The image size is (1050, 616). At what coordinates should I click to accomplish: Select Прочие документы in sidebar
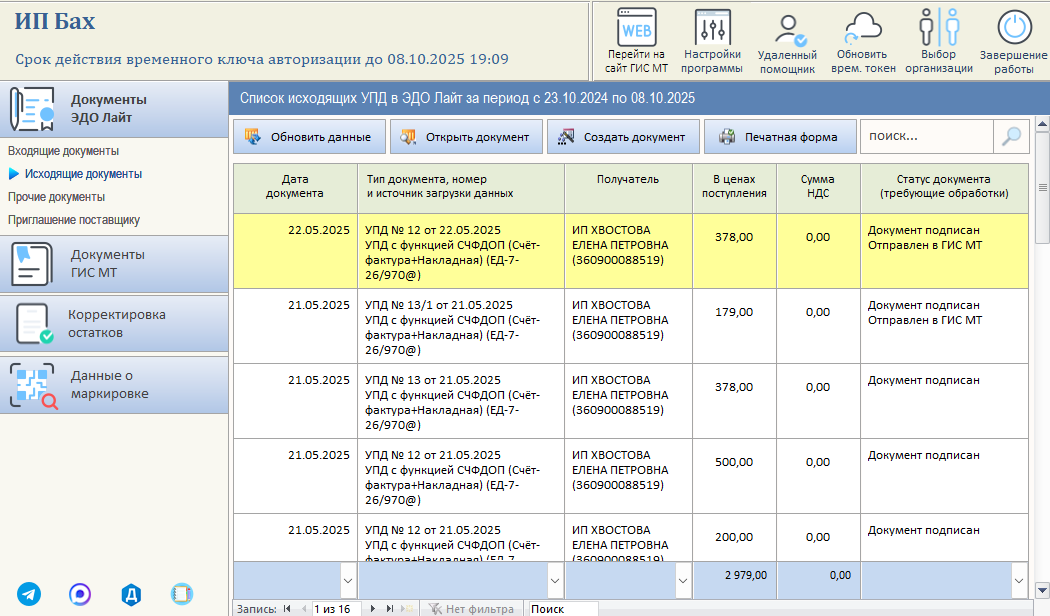[56, 197]
